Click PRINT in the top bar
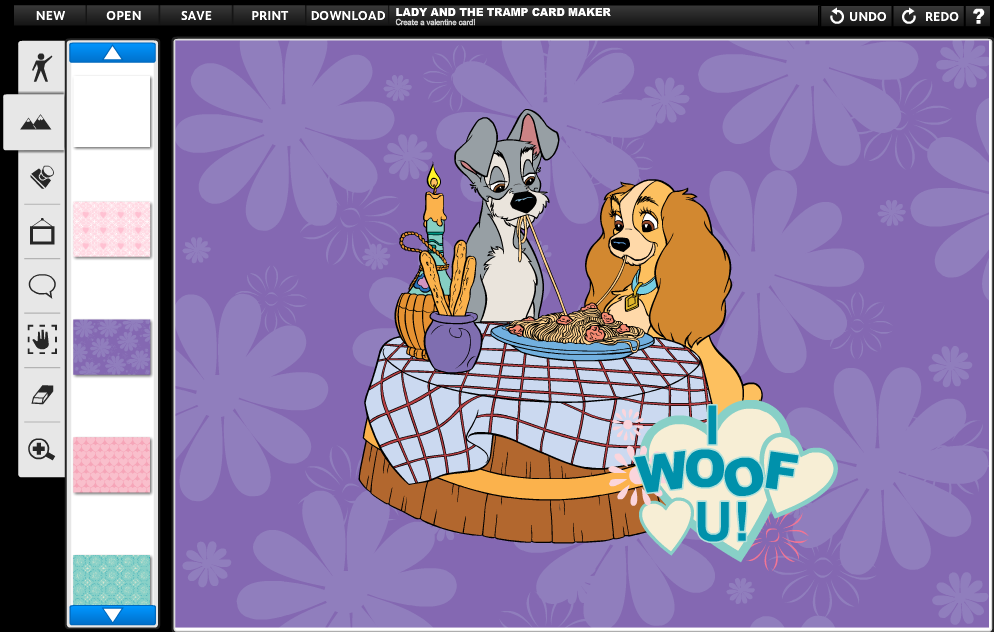Viewport: 994px width, 632px height. pos(269,15)
